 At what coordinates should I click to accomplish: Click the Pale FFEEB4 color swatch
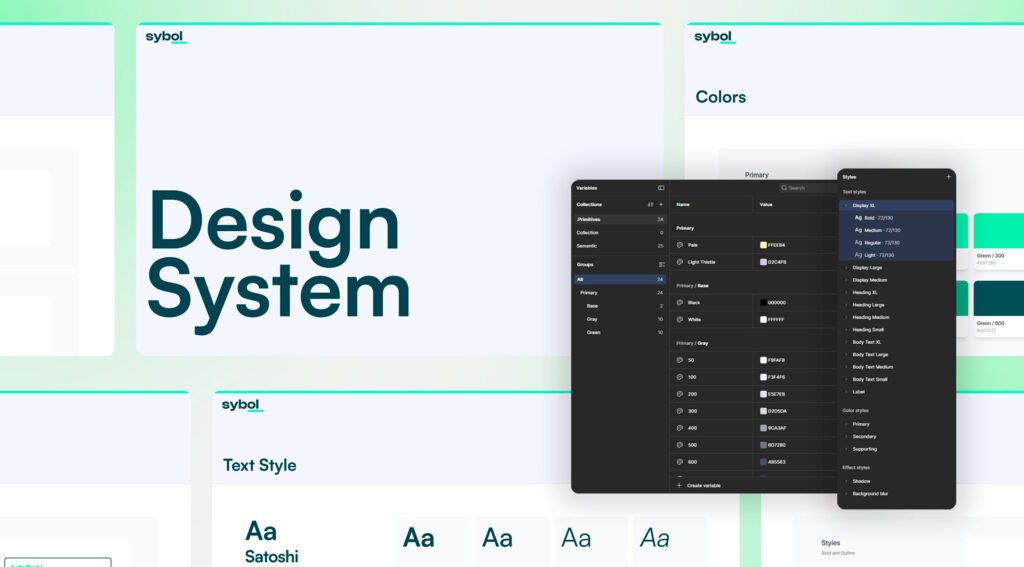tap(763, 245)
